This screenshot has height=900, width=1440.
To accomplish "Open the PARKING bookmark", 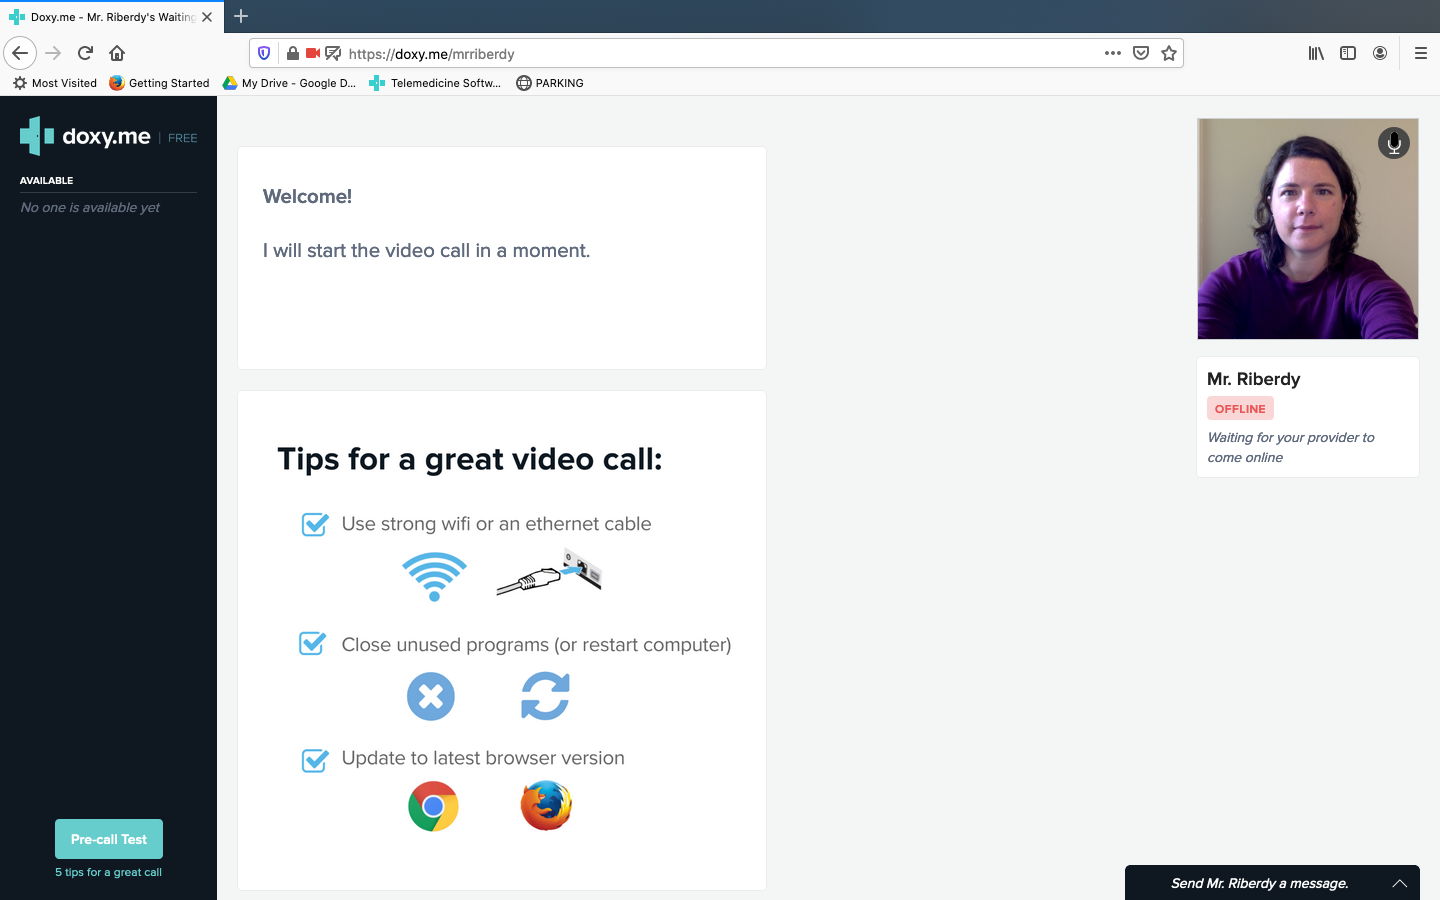I will 550,83.
